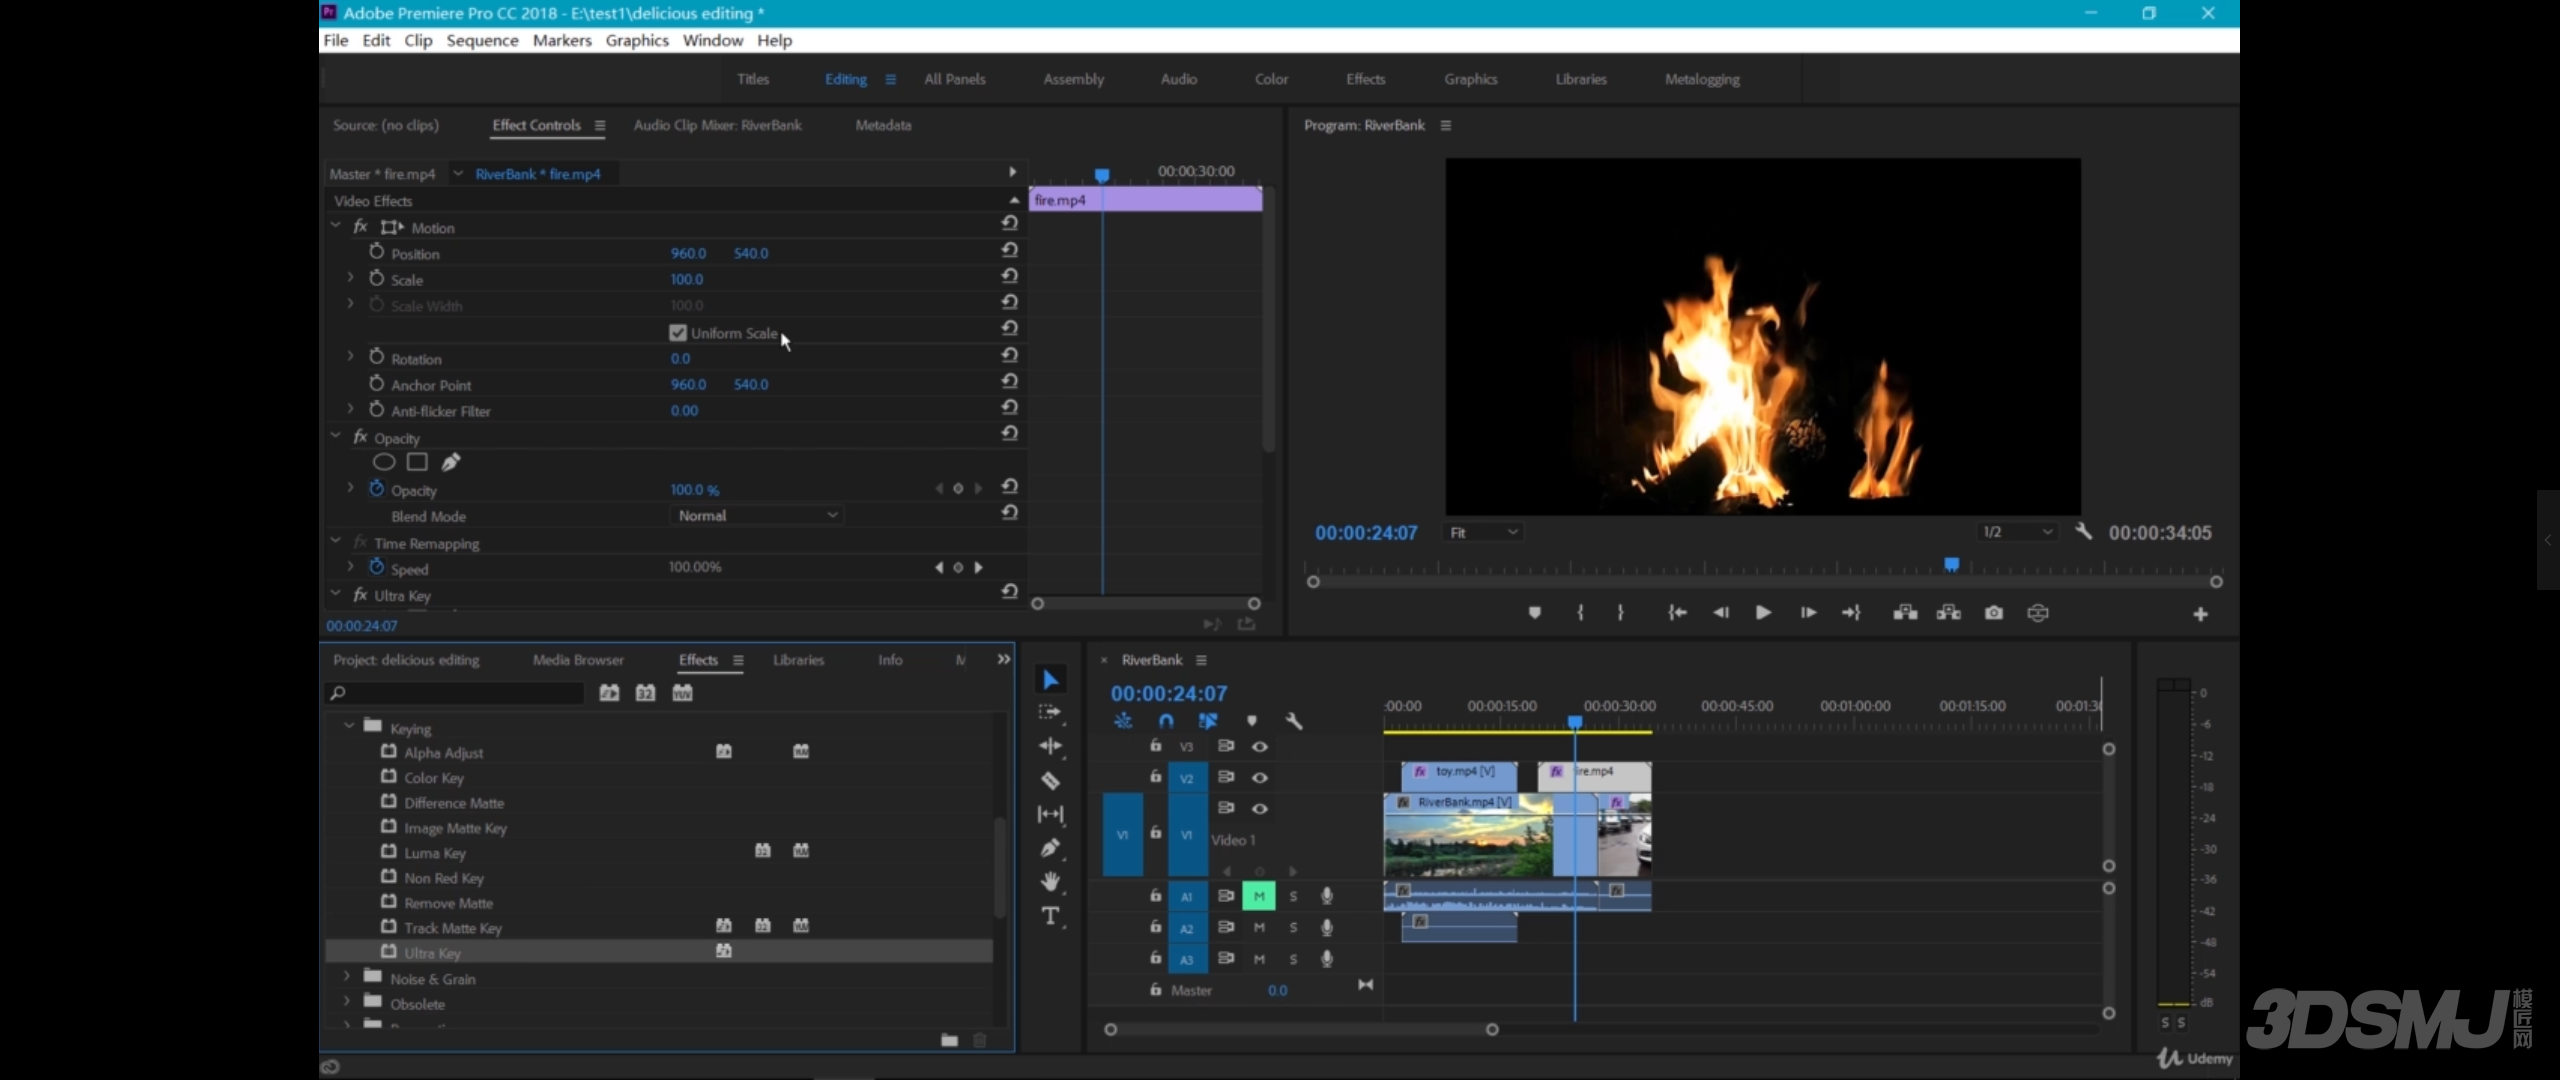Export frame with camera icon
Screen dimensions: 2560x1080
point(1994,613)
